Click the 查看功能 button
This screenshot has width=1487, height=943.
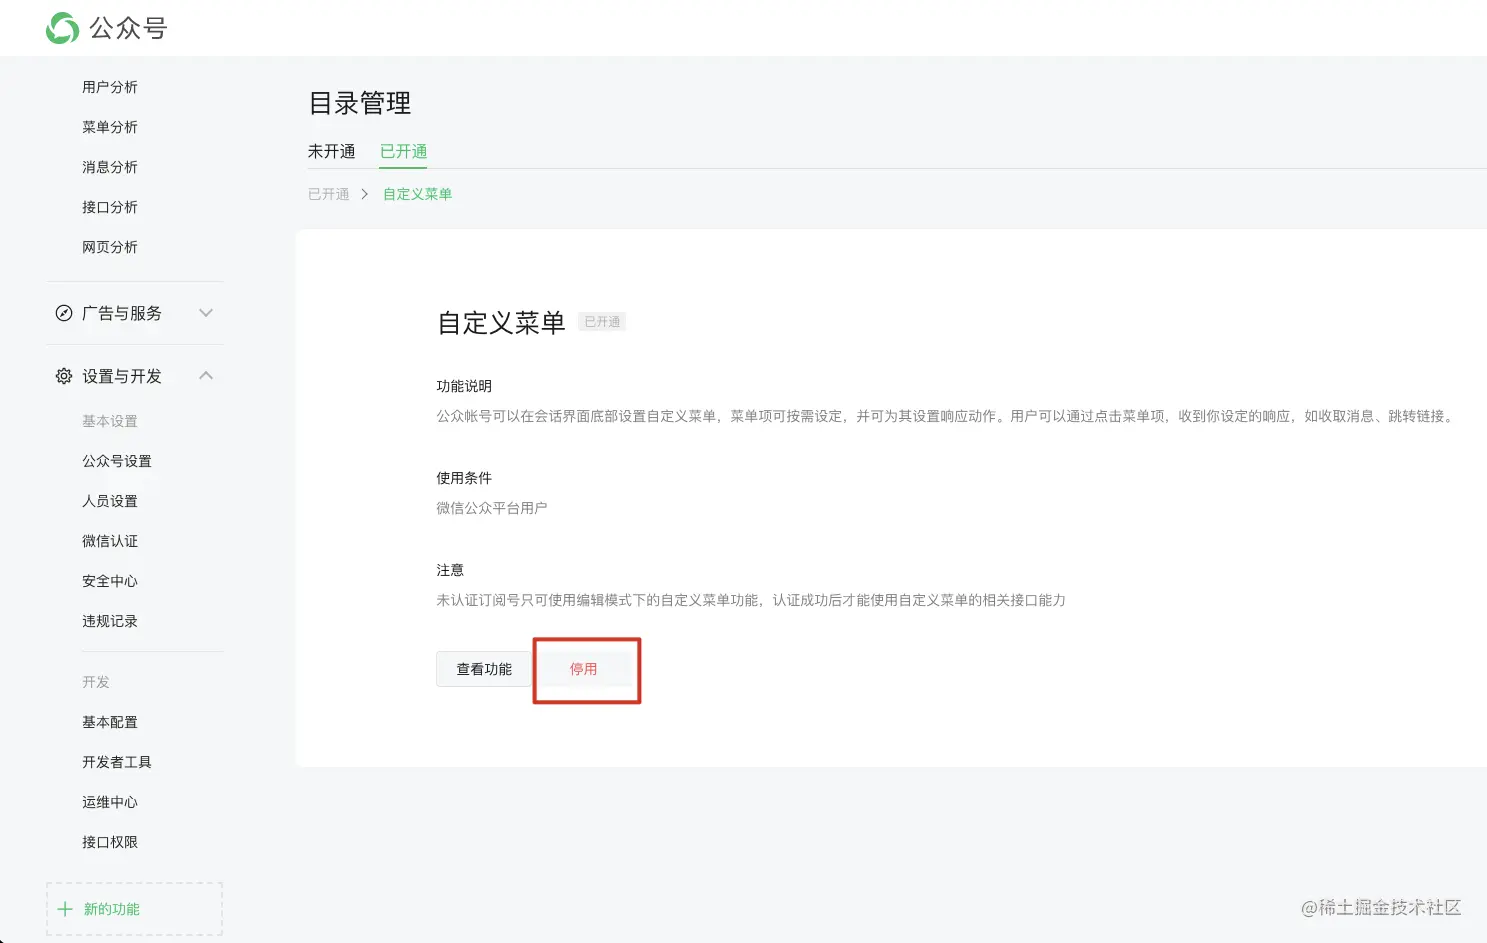(484, 669)
